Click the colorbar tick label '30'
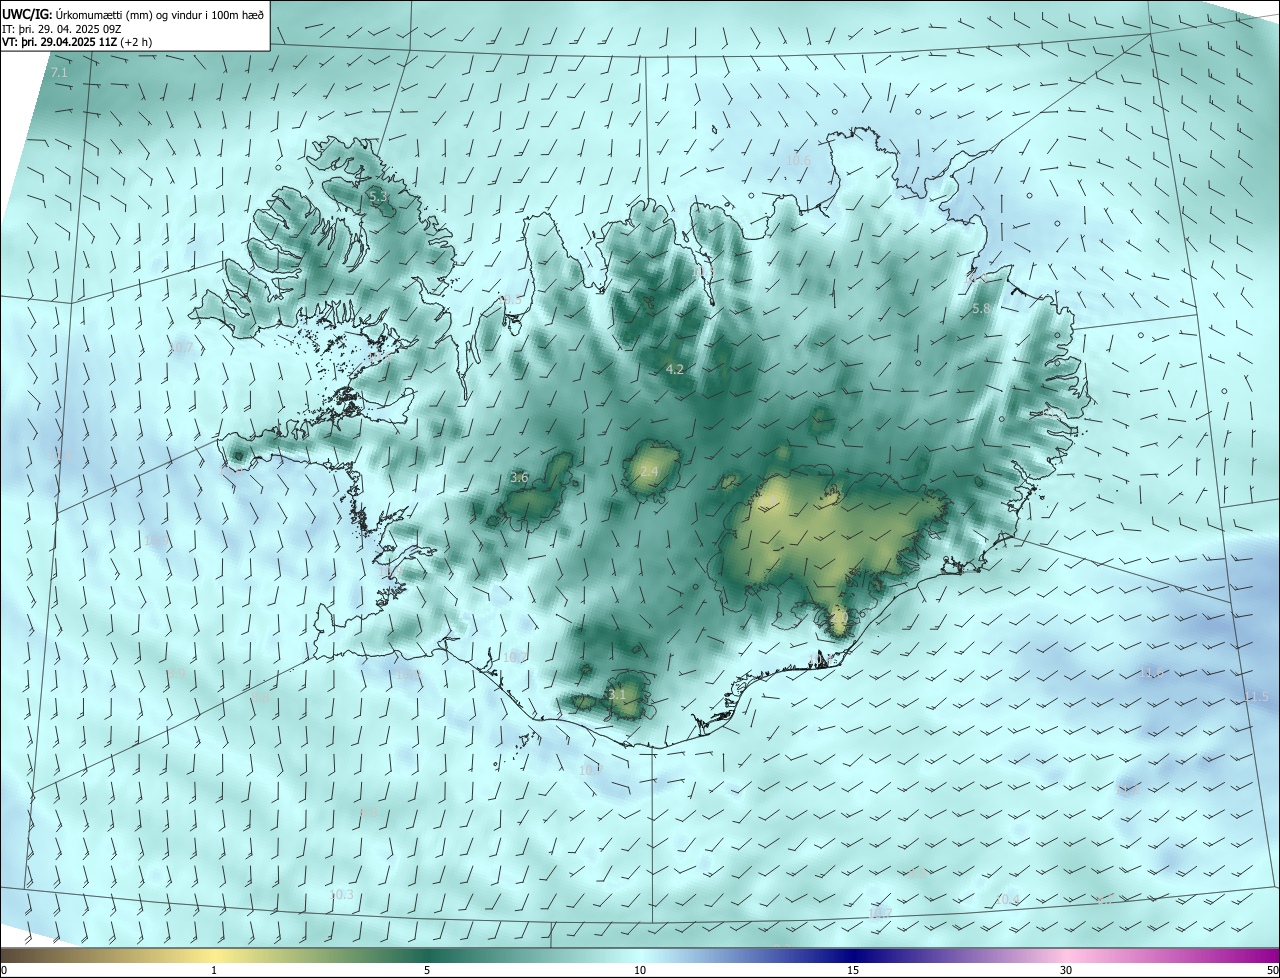 1066,970
